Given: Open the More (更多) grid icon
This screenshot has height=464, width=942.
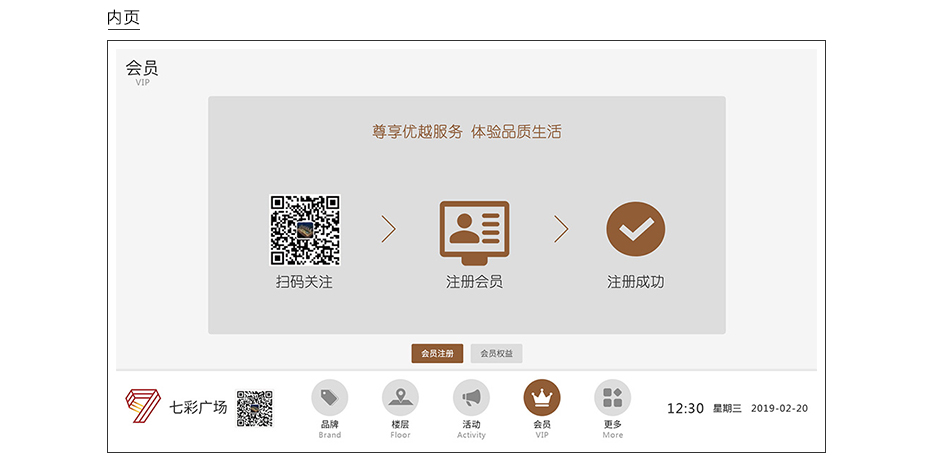Looking at the screenshot, I should tap(613, 398).
